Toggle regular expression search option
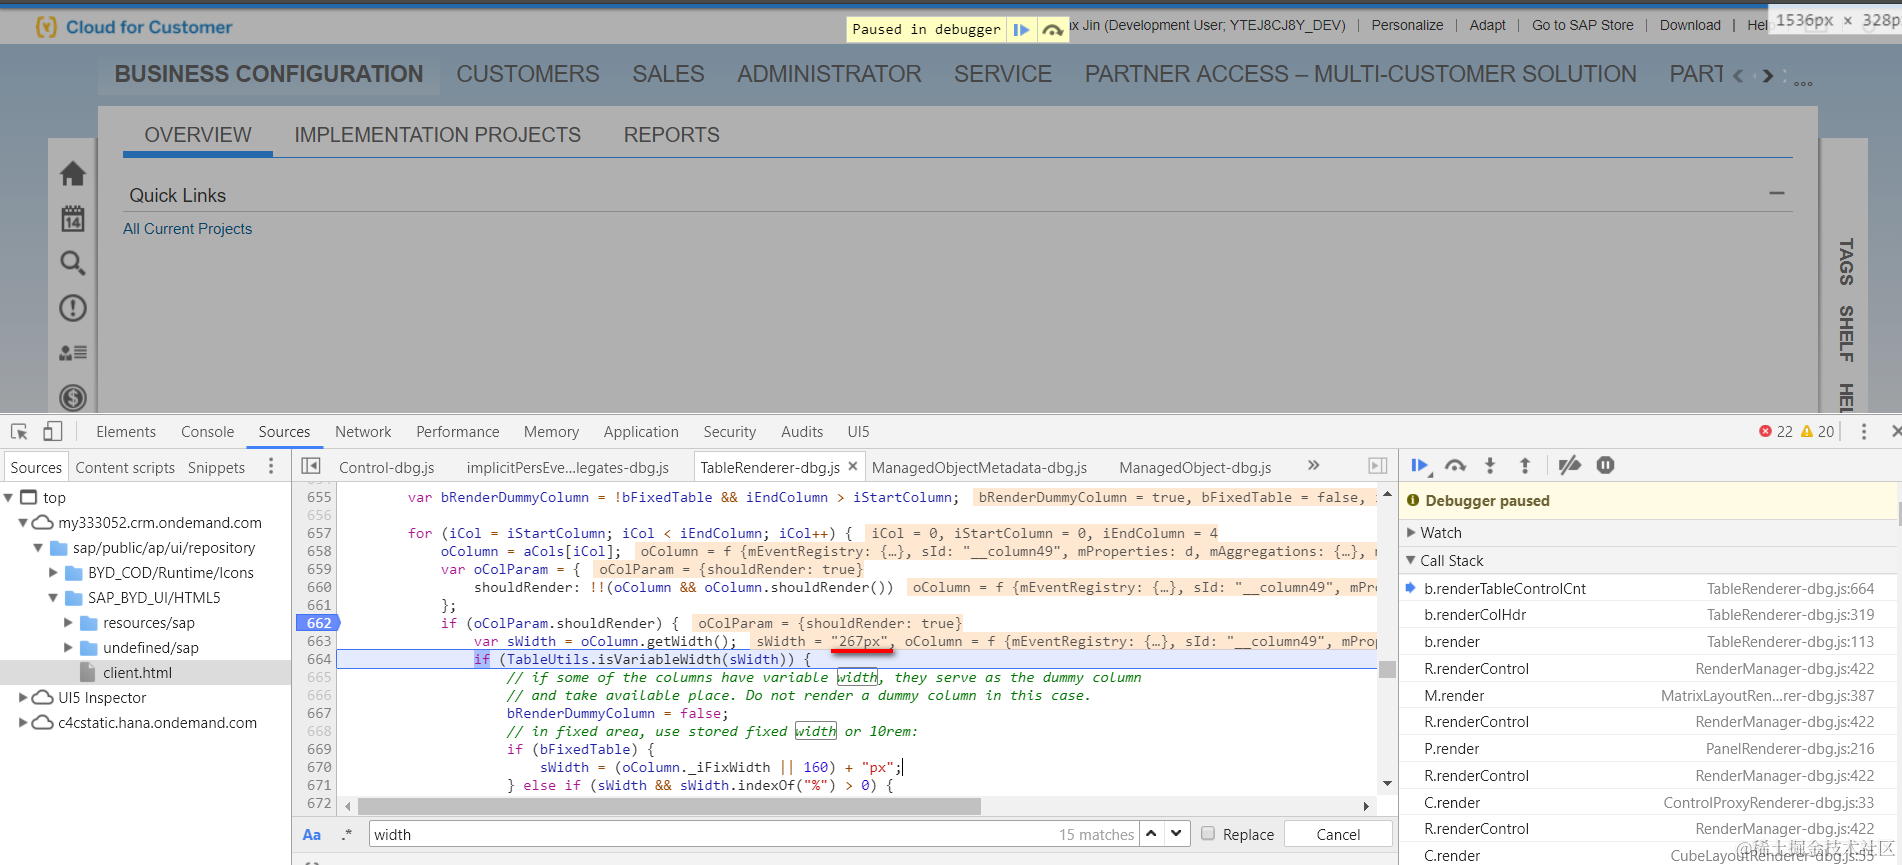This screenshot has width=1902, height=865. 347,834
